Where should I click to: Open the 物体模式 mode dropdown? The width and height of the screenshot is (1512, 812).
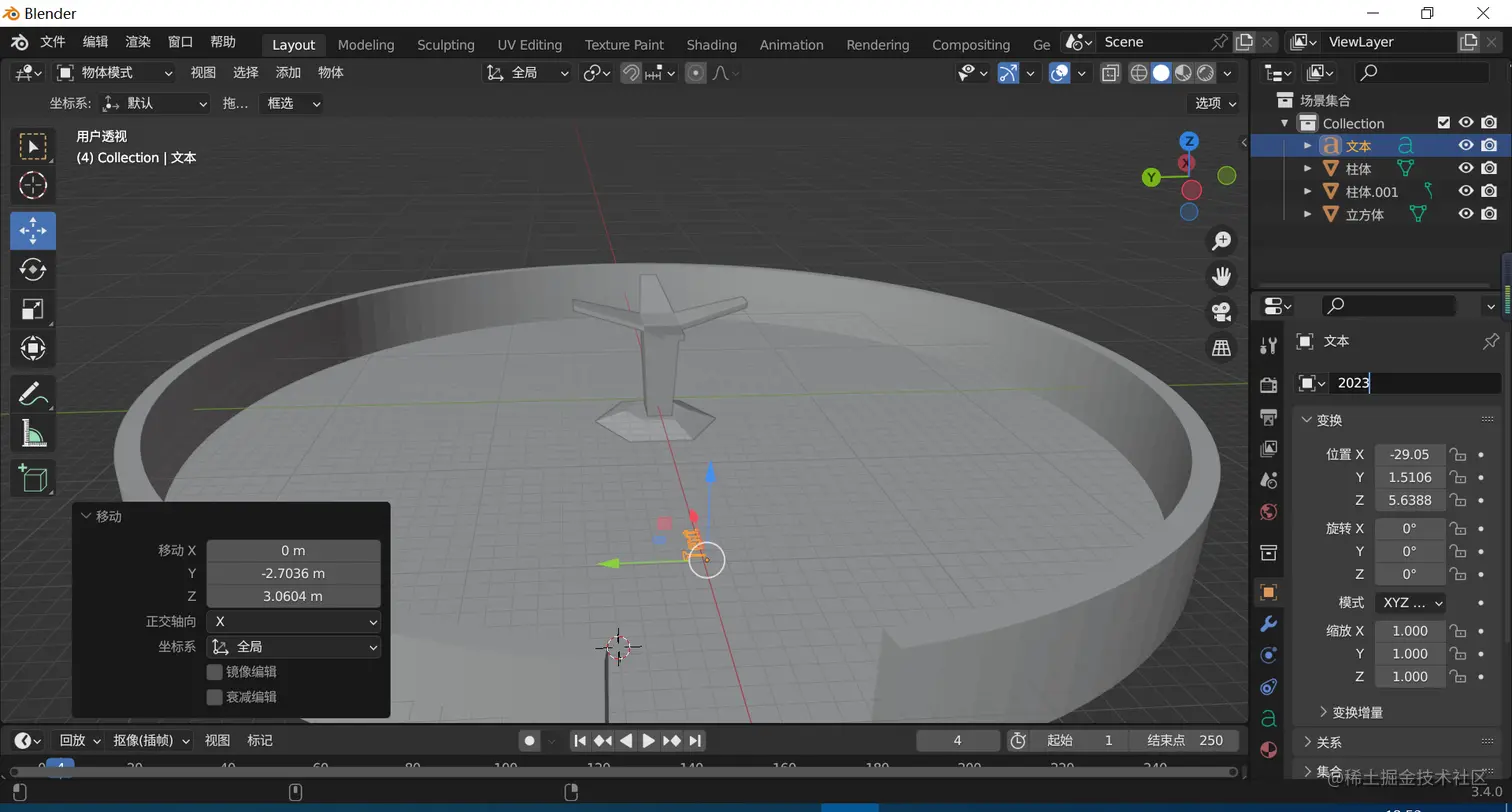[115, 73]
